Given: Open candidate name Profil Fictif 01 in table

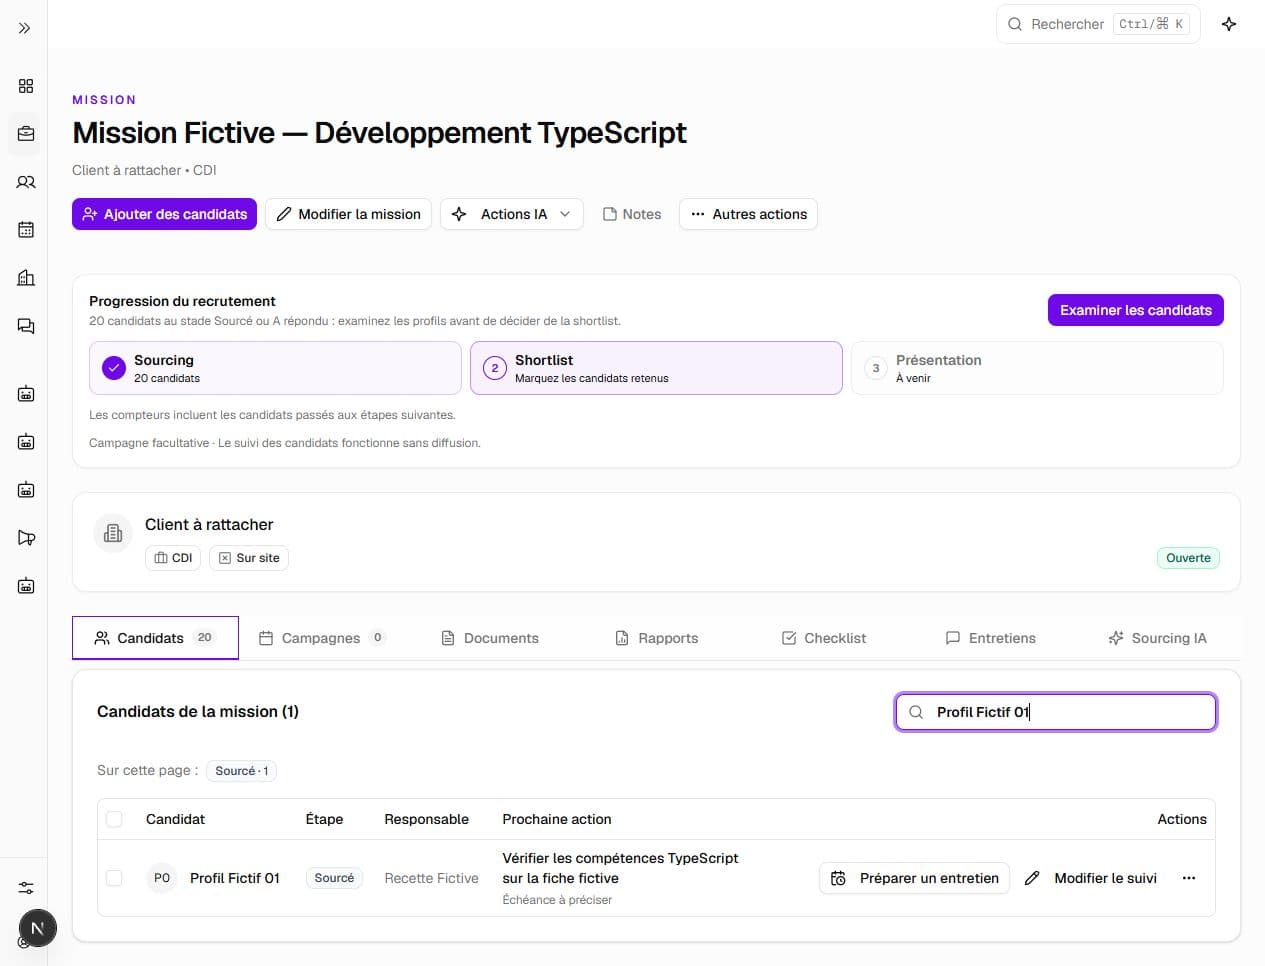Looking at the screenshot, I should pyautogui.click(x=235, y=878).
